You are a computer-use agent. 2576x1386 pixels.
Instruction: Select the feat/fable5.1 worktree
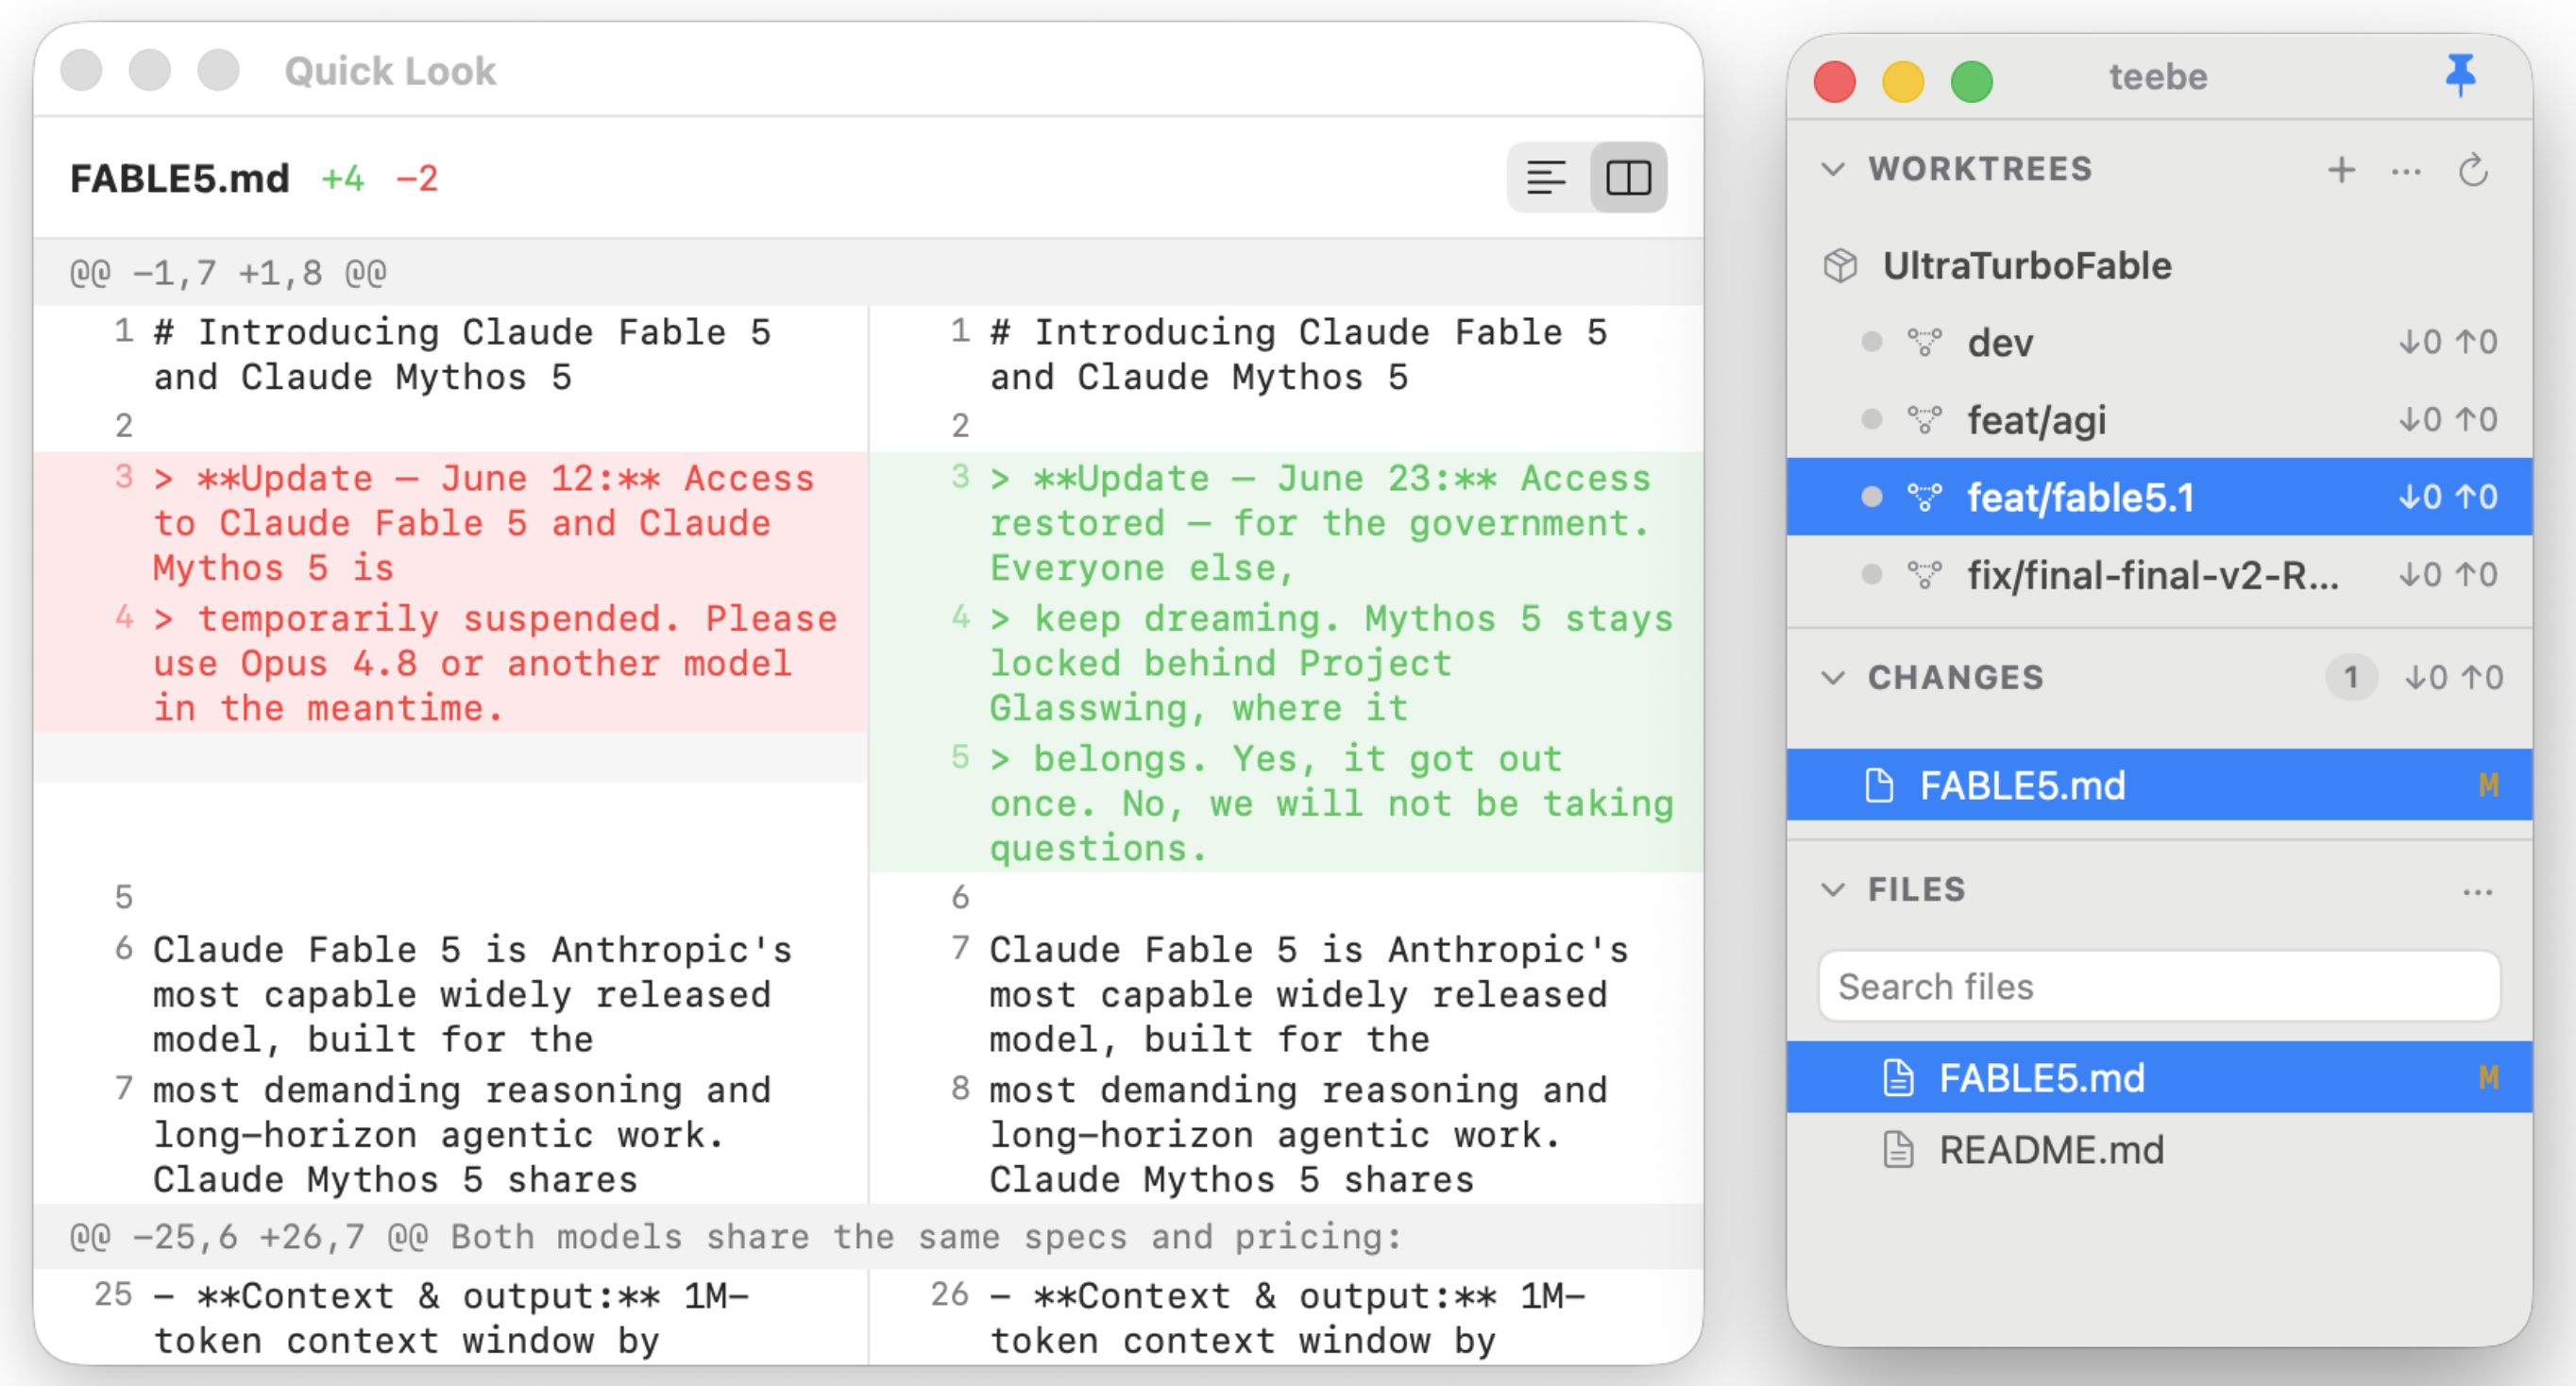tap(2159, 497)
